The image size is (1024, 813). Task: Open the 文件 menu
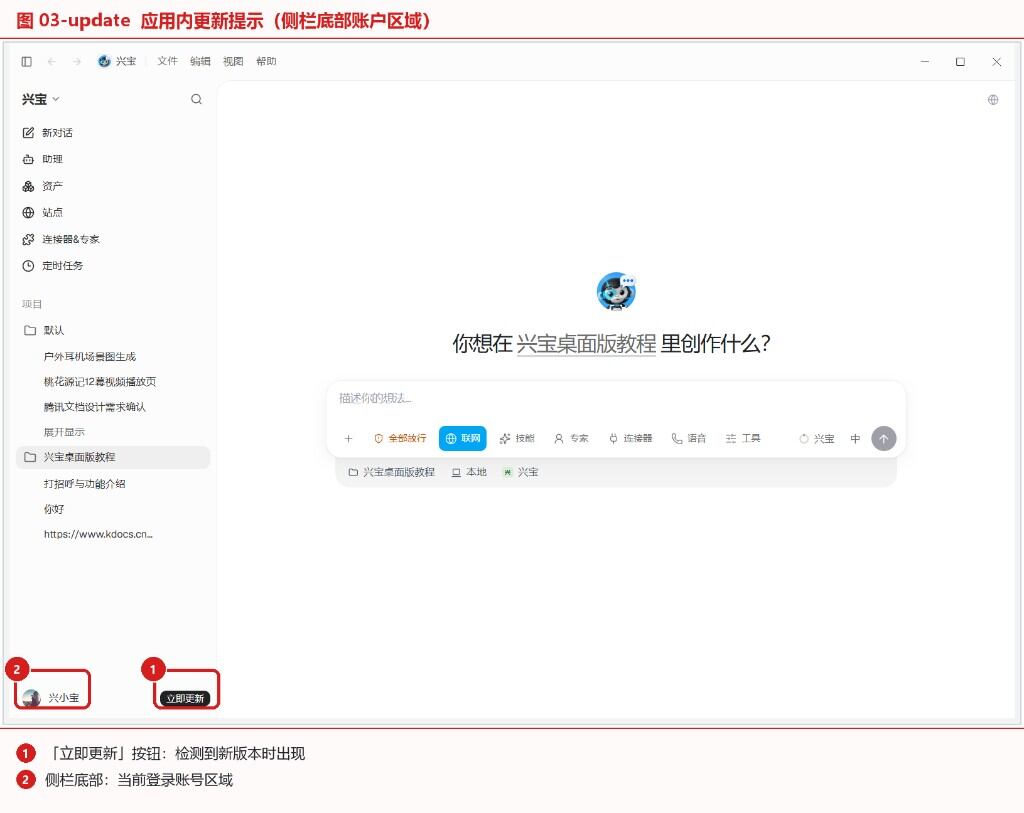point(167,61)
